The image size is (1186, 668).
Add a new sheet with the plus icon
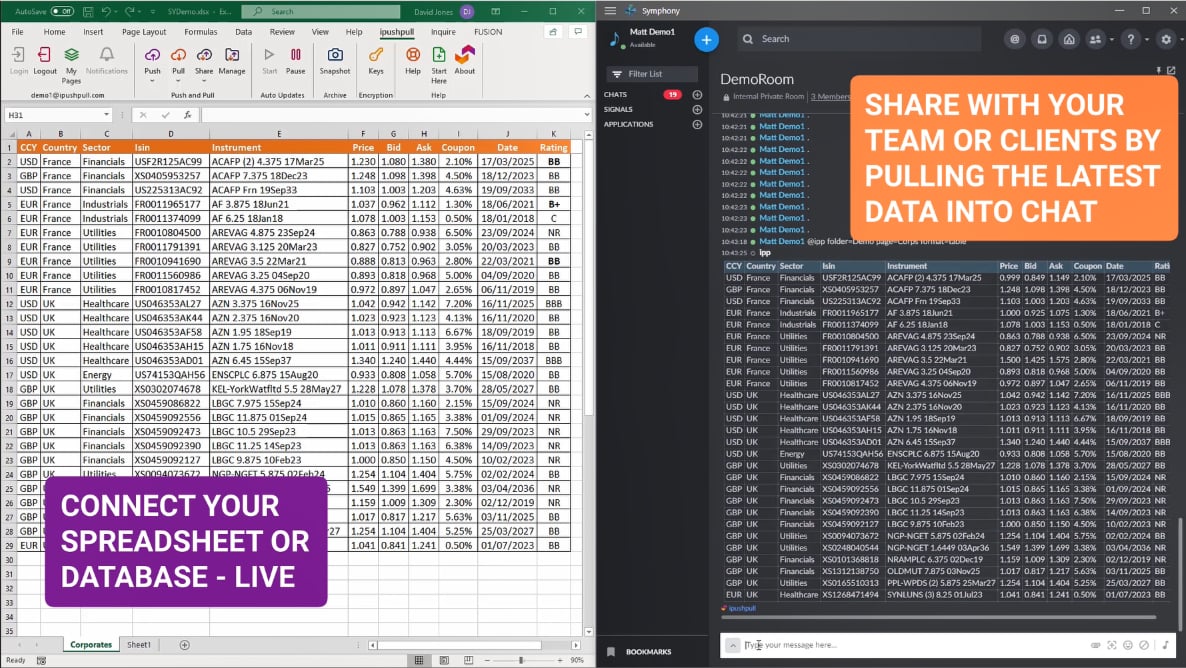coord(185,645)
